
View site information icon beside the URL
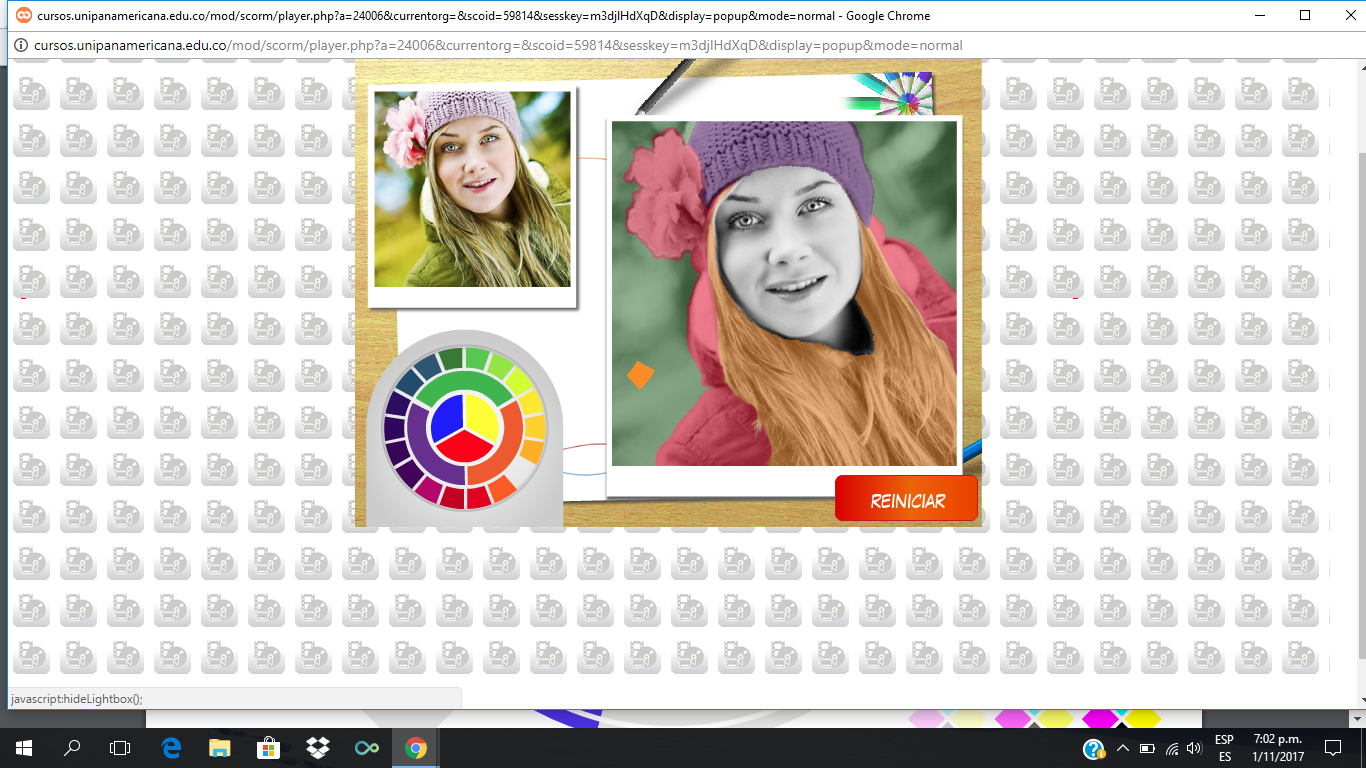pyautogui.click(x=21, y=45)
